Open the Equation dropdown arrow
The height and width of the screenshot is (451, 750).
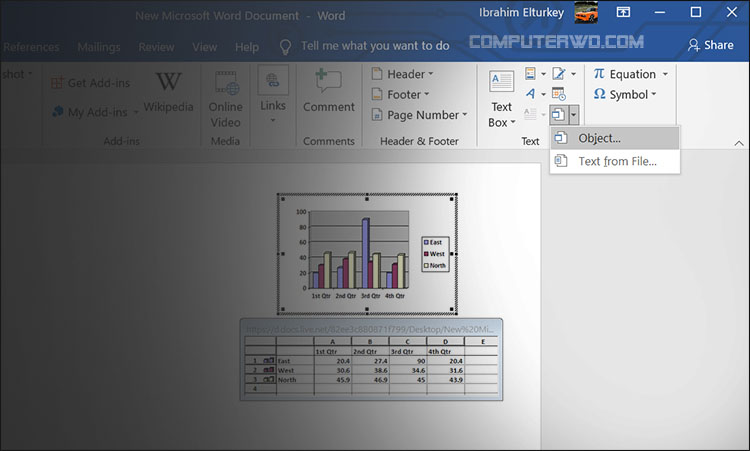tap(665, 74)
